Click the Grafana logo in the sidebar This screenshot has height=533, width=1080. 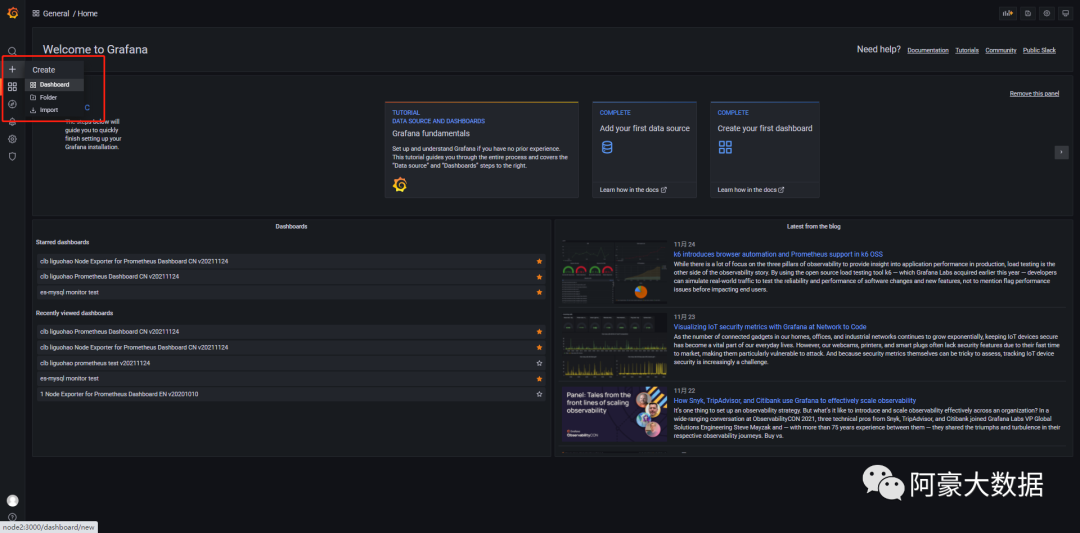coord(12,12)
